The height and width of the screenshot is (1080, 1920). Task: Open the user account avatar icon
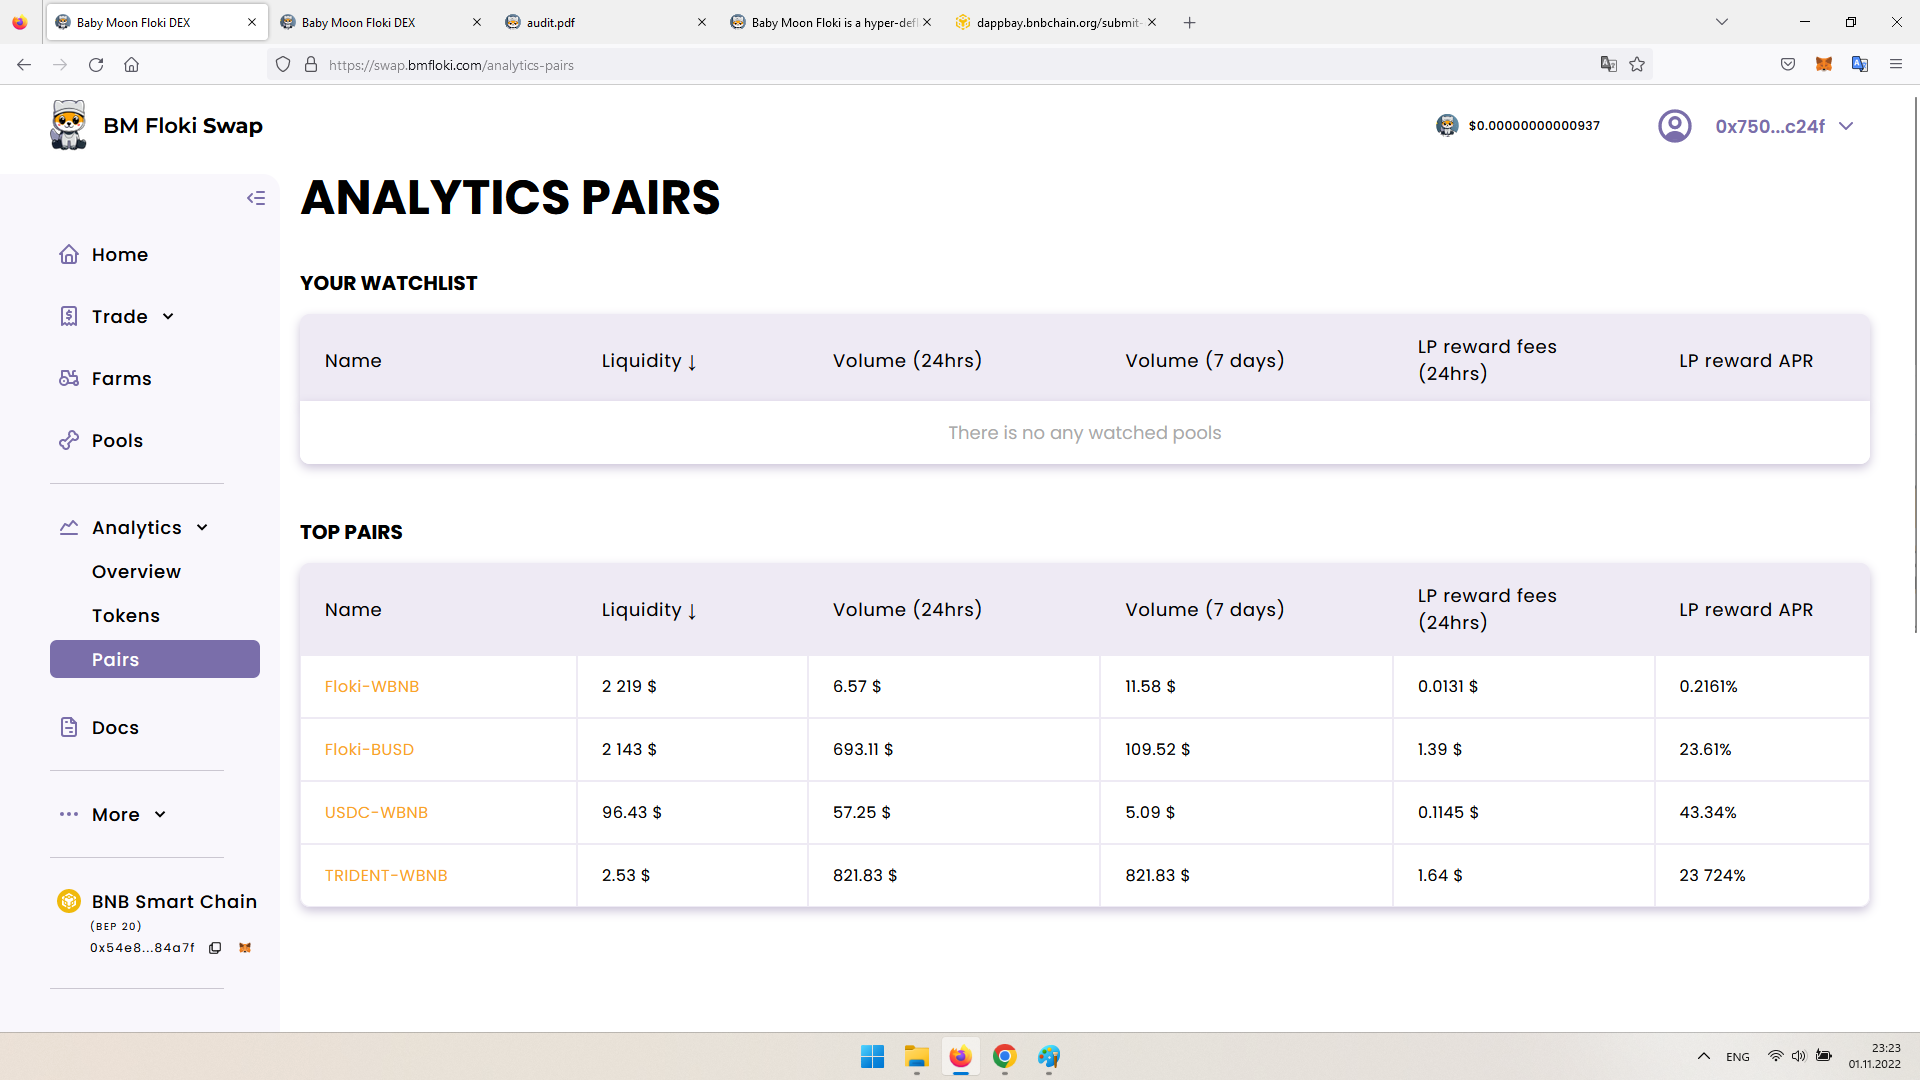(x=1674, y=126)
